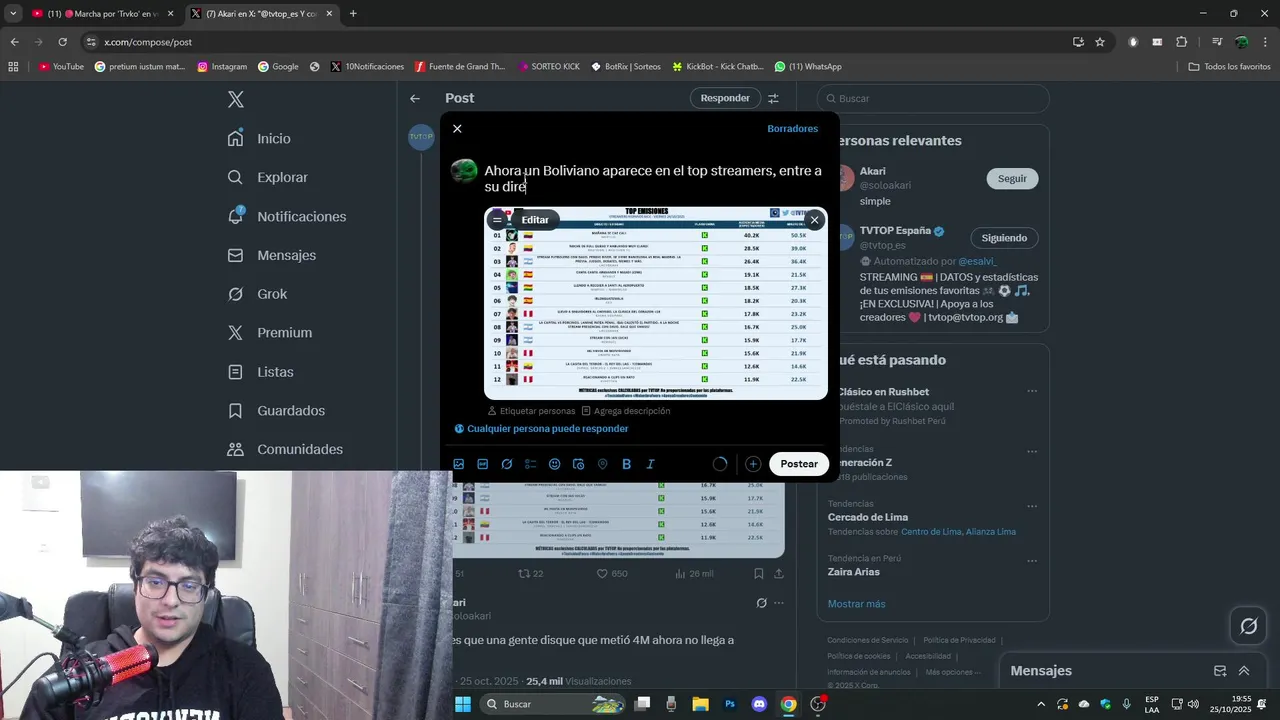This screenshot has width=1280, height=720.
Task: Show hidden system tray icons
Action: pyautogui.click(x=1040, y=704)
